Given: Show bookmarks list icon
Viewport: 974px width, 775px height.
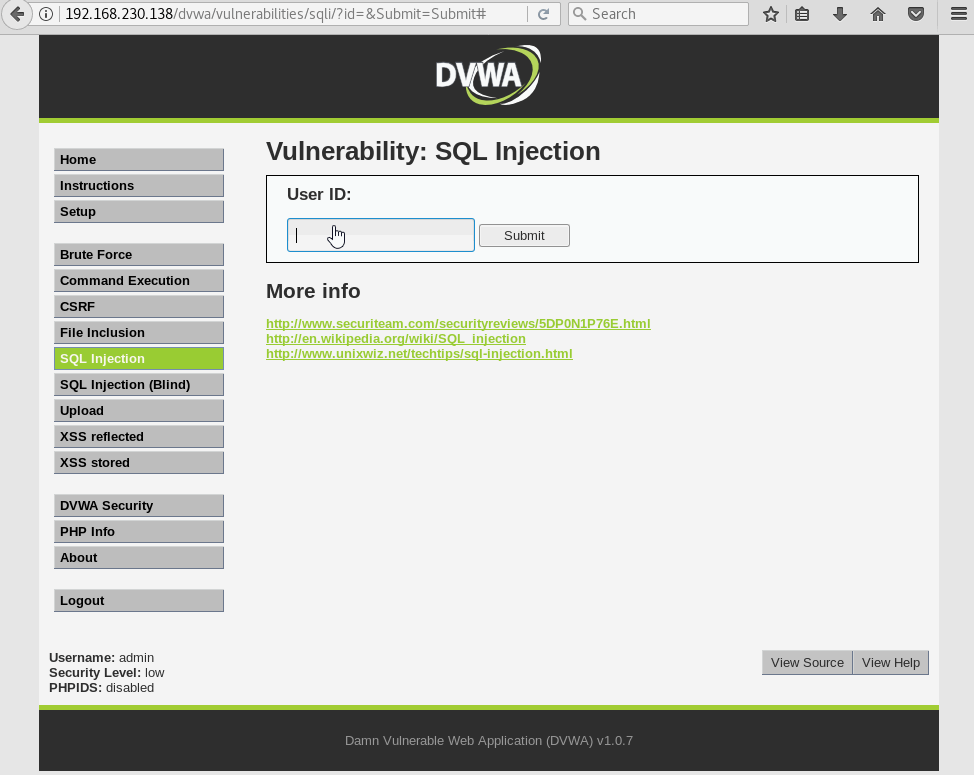Looking at the screenshot, I should click(802, 14).
